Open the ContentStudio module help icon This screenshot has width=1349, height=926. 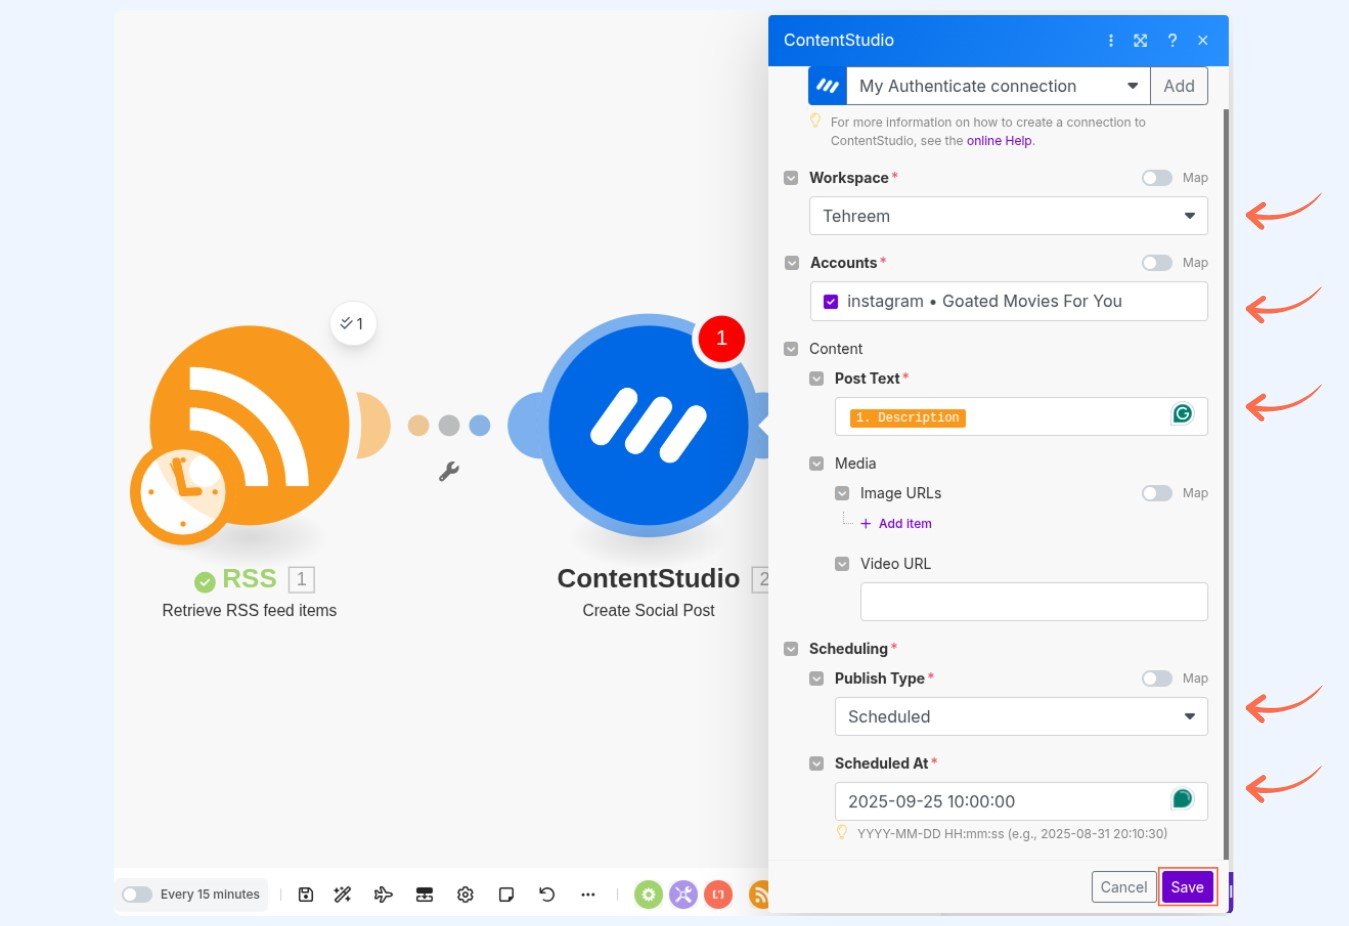(1172, 40)
